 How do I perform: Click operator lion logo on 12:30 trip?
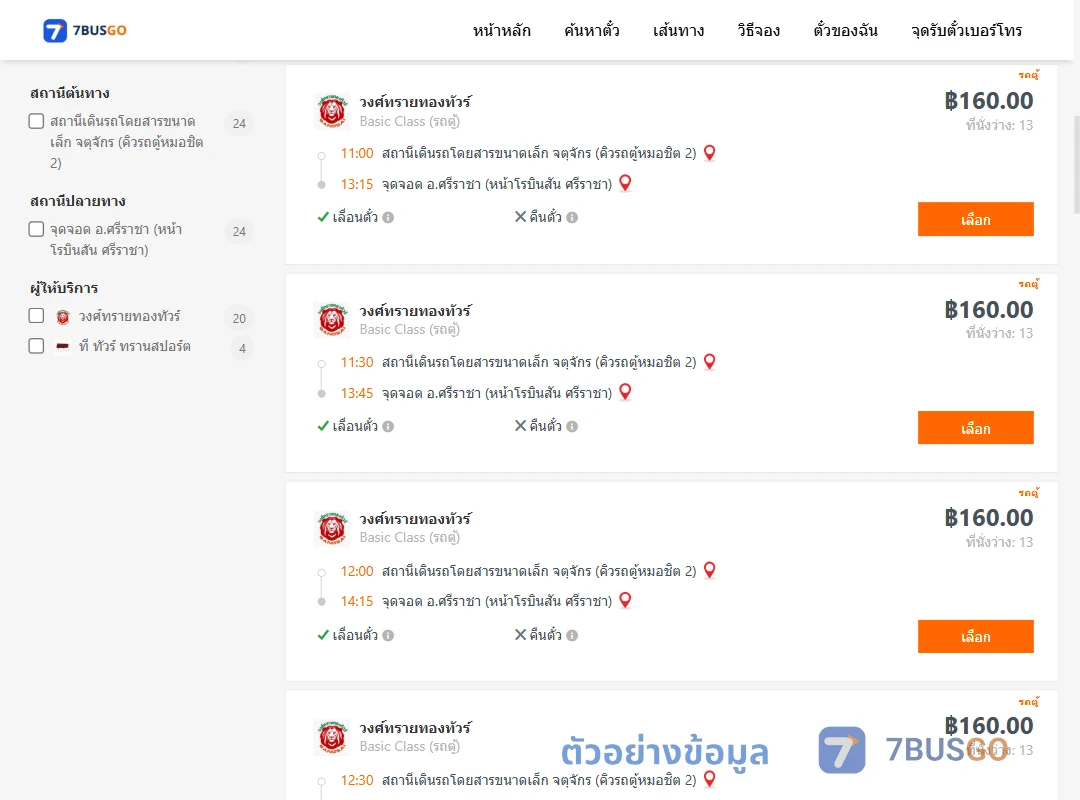click(x=332, y=737)
